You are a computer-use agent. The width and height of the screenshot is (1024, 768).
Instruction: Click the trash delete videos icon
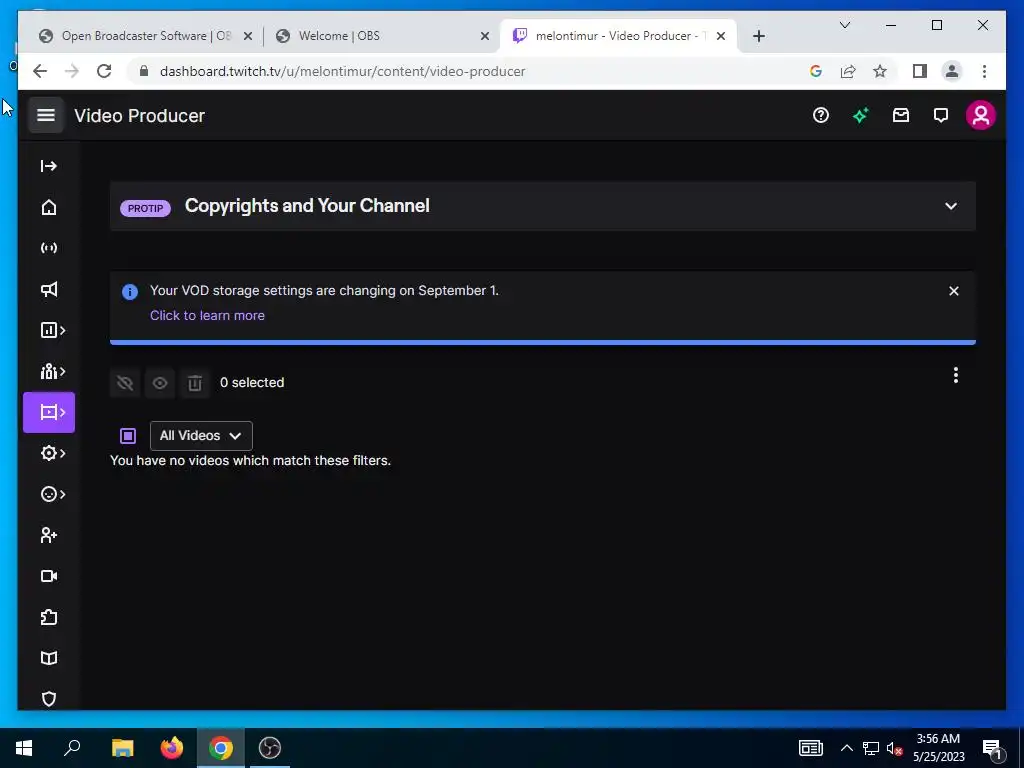point(195,383)
